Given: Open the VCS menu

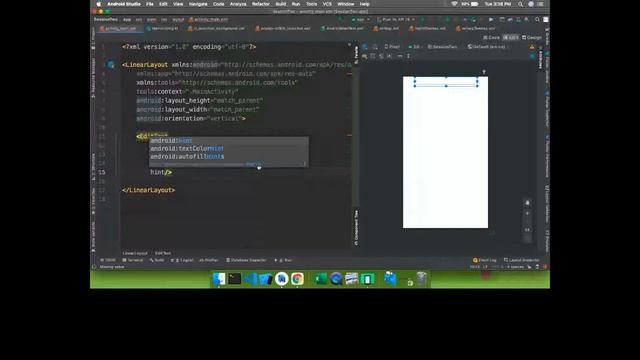Looking at the screenshot, I should point(327,4).
